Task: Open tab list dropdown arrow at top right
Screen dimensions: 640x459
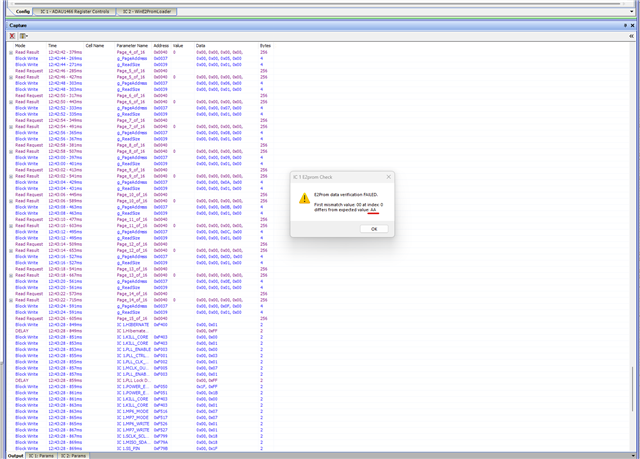Action: (x=632, y=11)
